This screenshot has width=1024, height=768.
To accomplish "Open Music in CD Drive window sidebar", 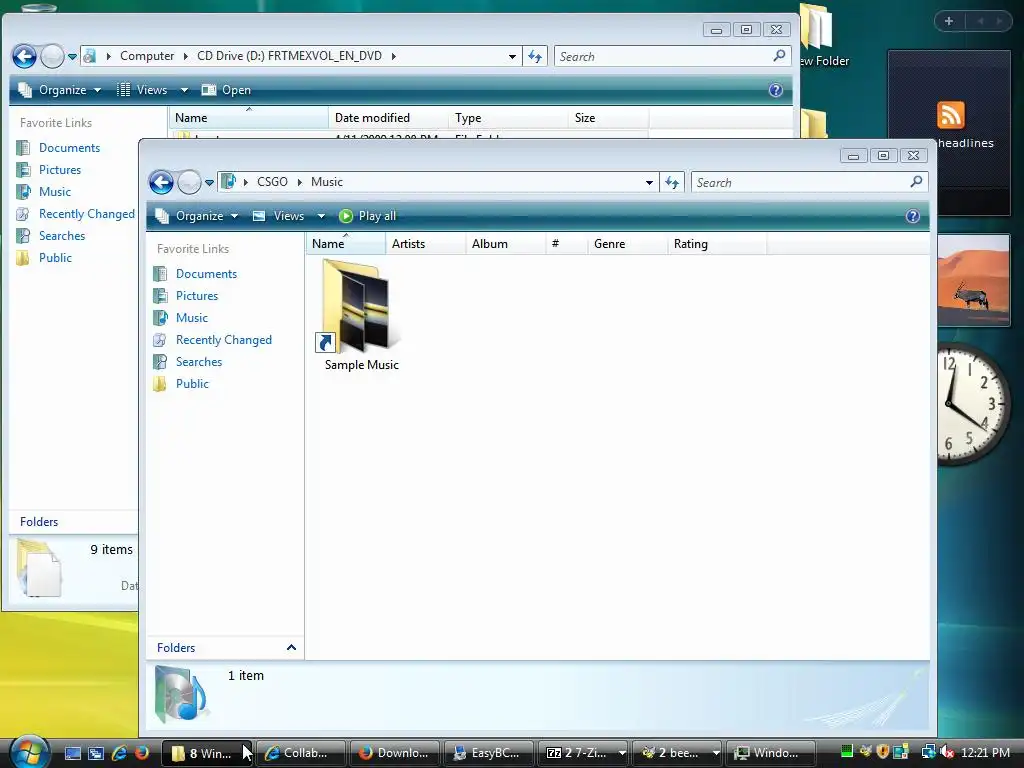I will pos(54,192).
